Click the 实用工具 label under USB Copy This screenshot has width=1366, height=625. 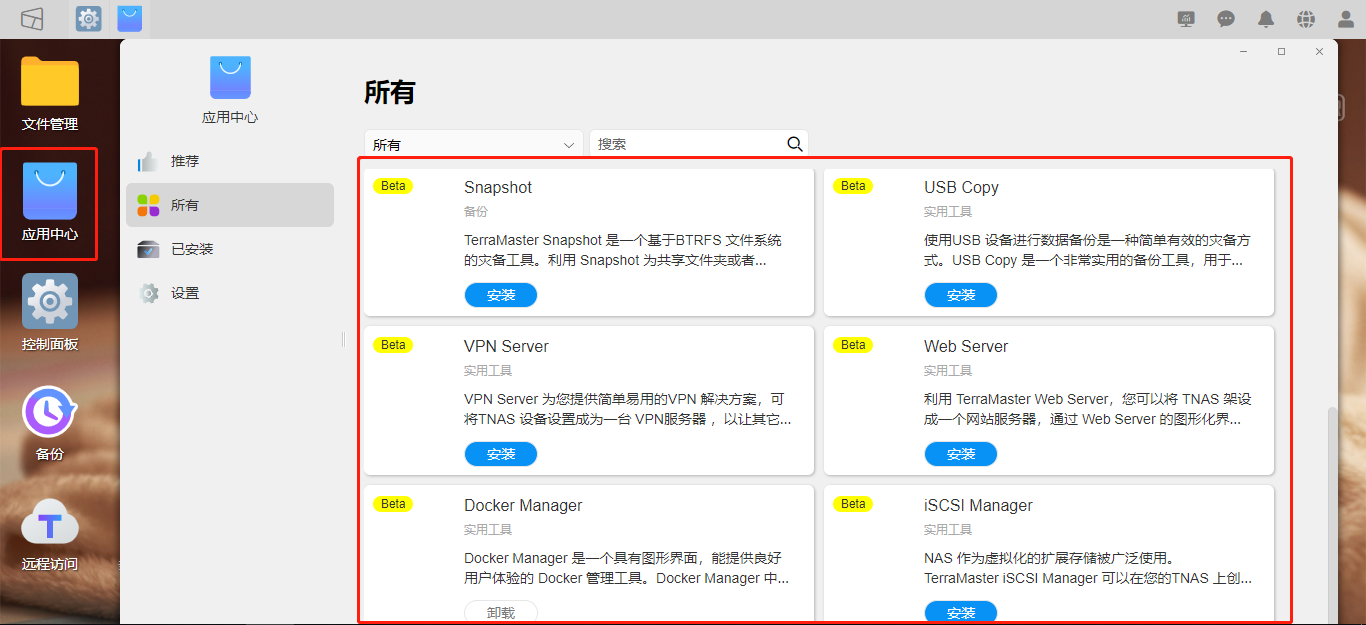(948, 212)
